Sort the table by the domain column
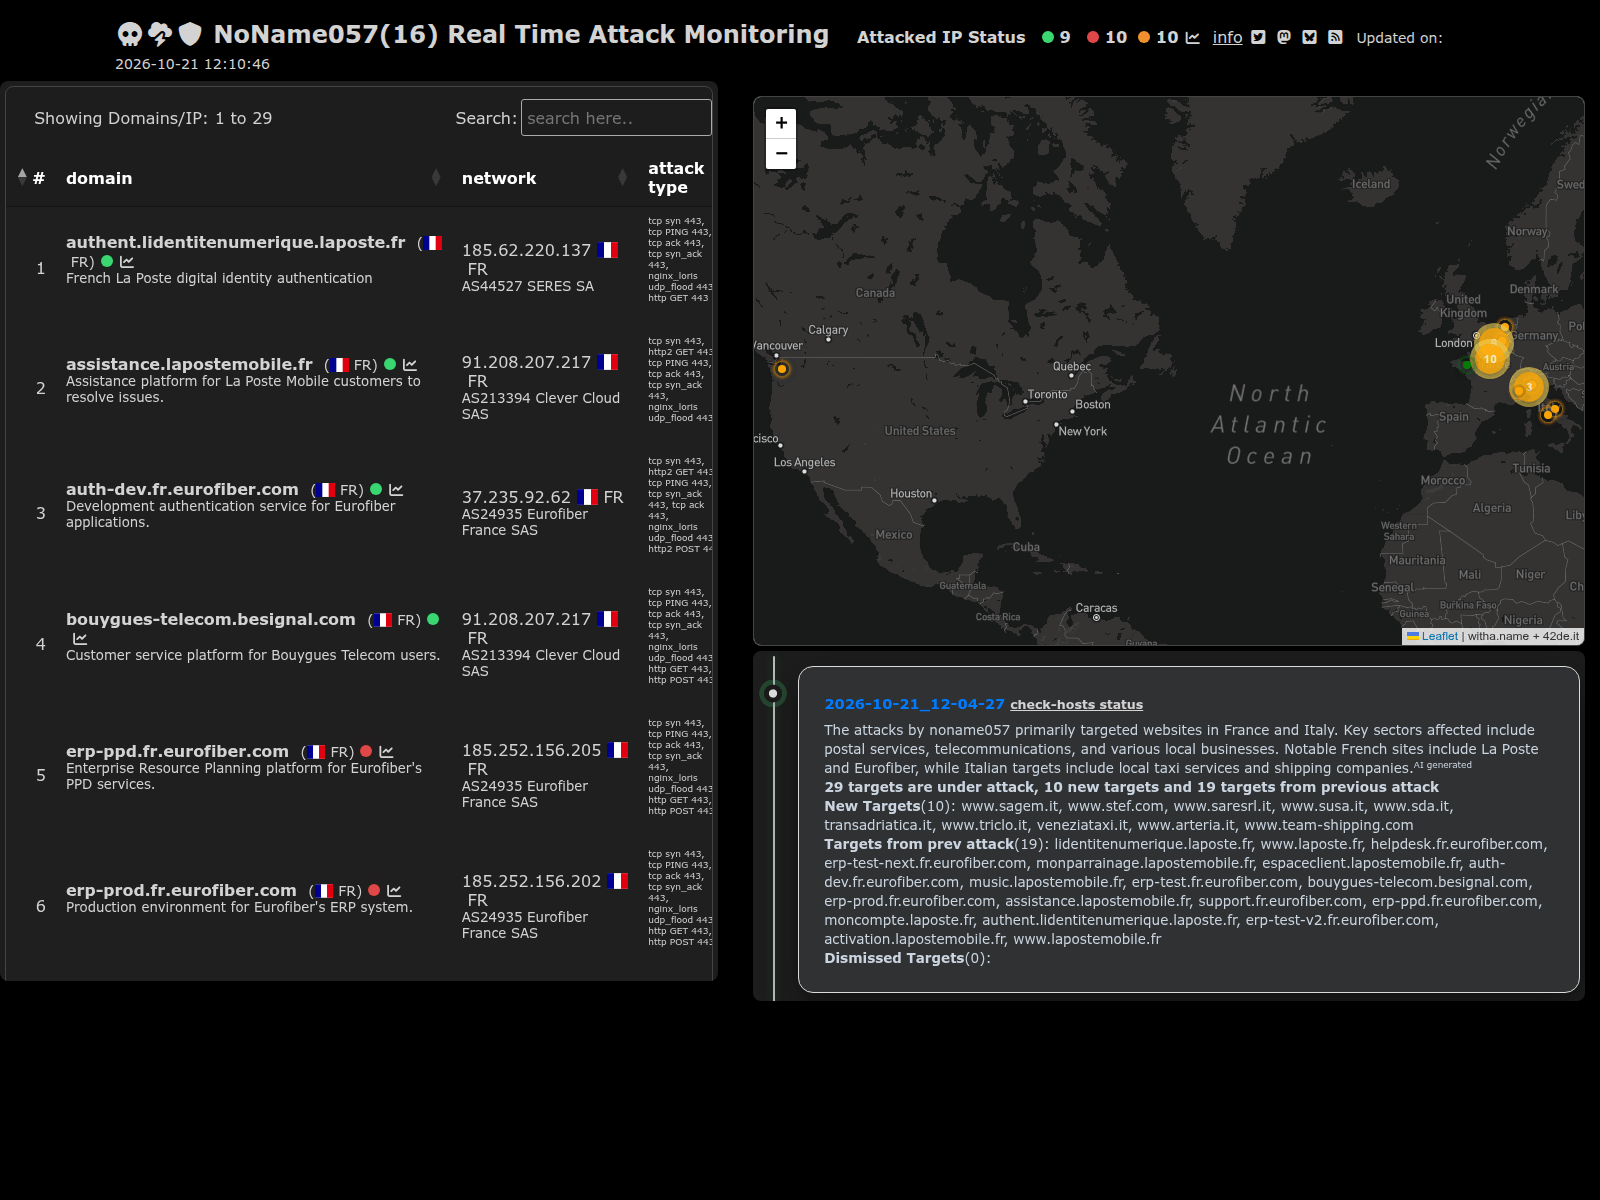 pos(253,178)
